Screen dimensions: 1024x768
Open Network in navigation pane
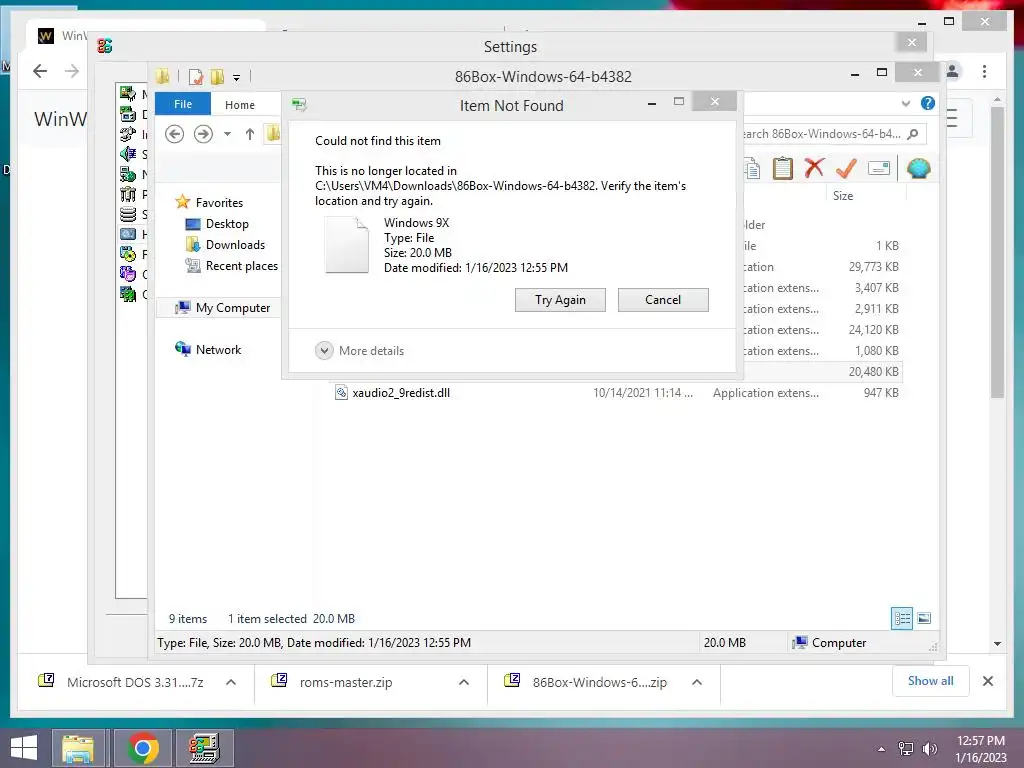(208, 349)
